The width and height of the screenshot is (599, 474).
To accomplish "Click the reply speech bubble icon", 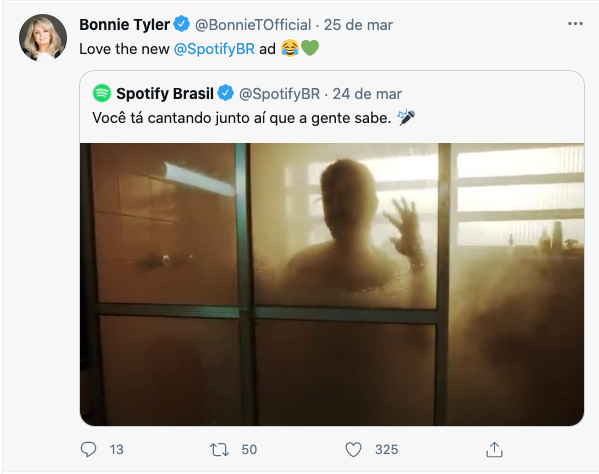I will [88, 450].
